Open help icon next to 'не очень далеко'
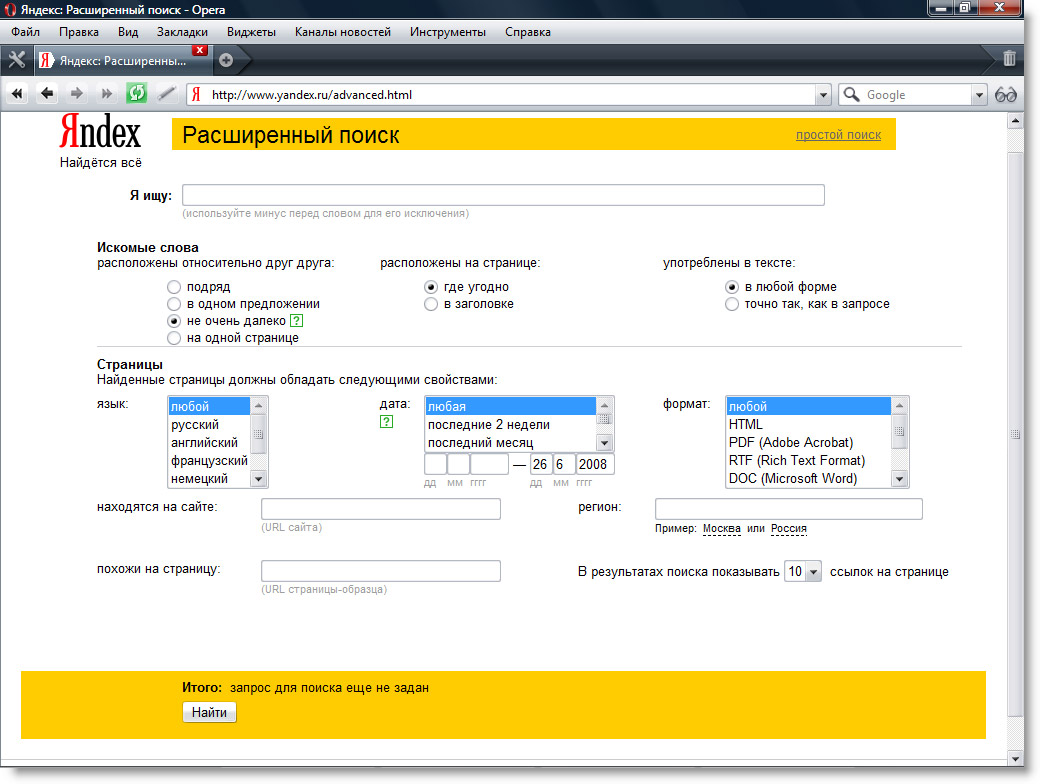This screenshot has height=784, width=1040. point(296,321)
